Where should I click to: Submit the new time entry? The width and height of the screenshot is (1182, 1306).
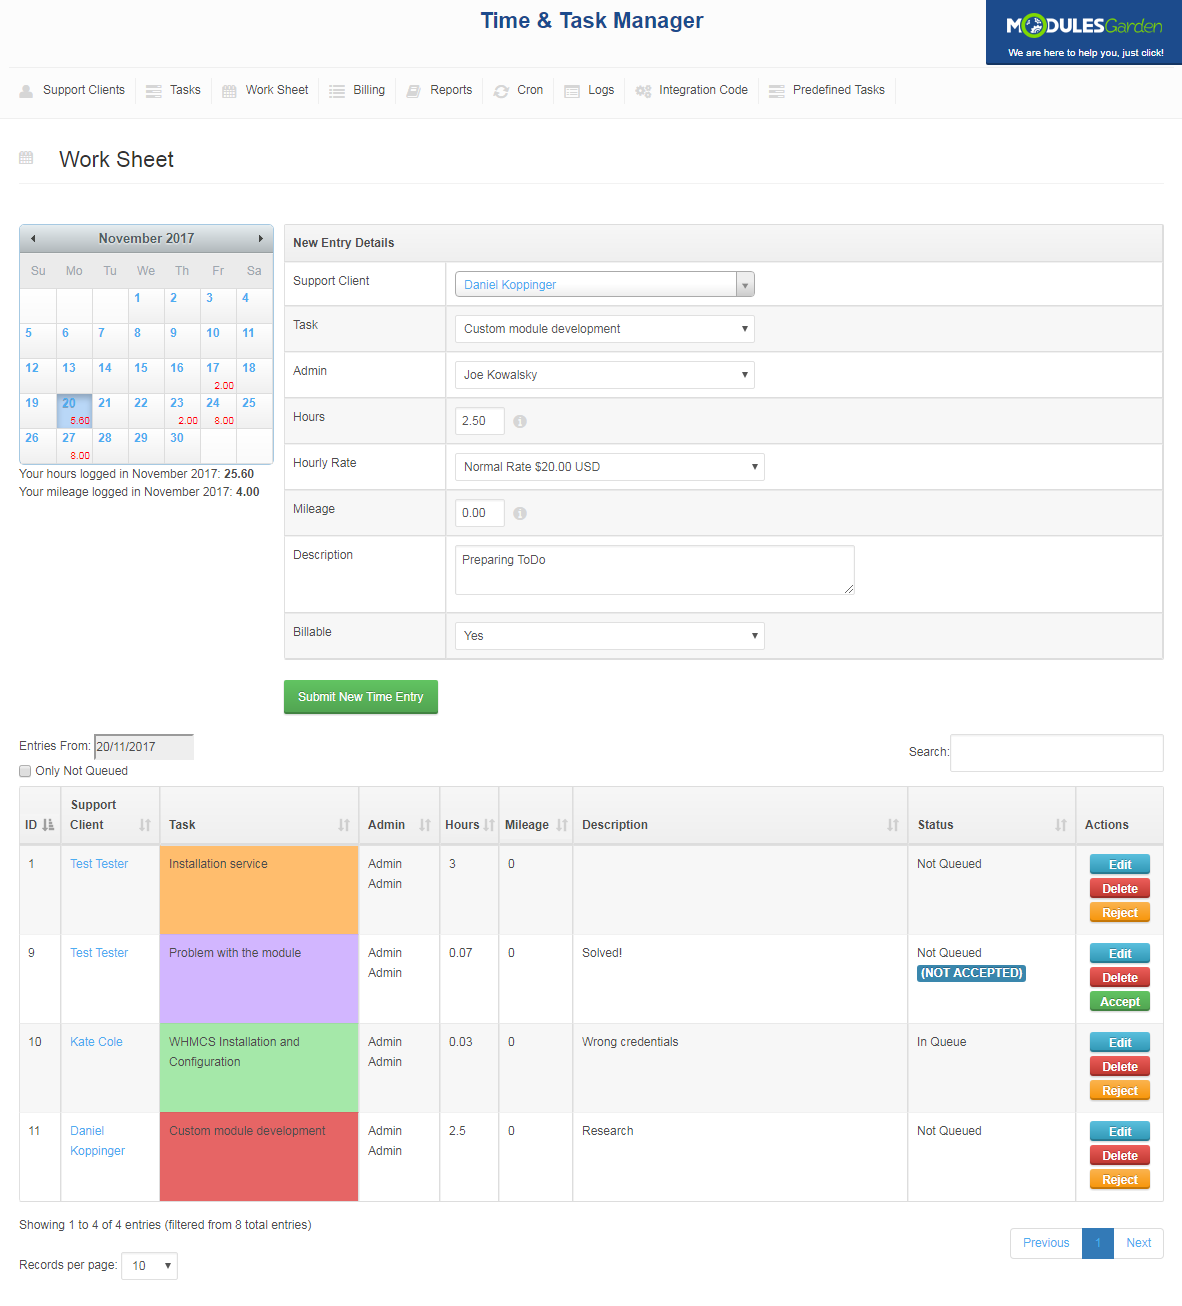(360, 697)
